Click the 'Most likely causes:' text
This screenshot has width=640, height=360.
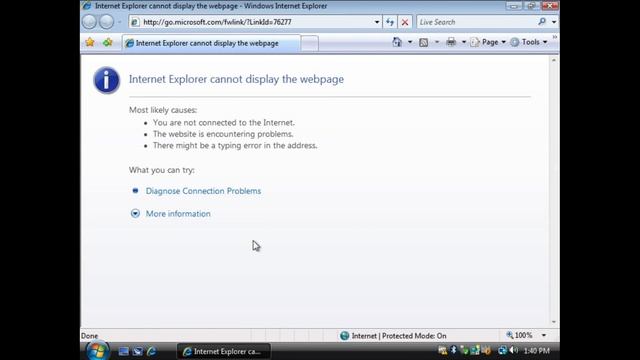point(163,110)
